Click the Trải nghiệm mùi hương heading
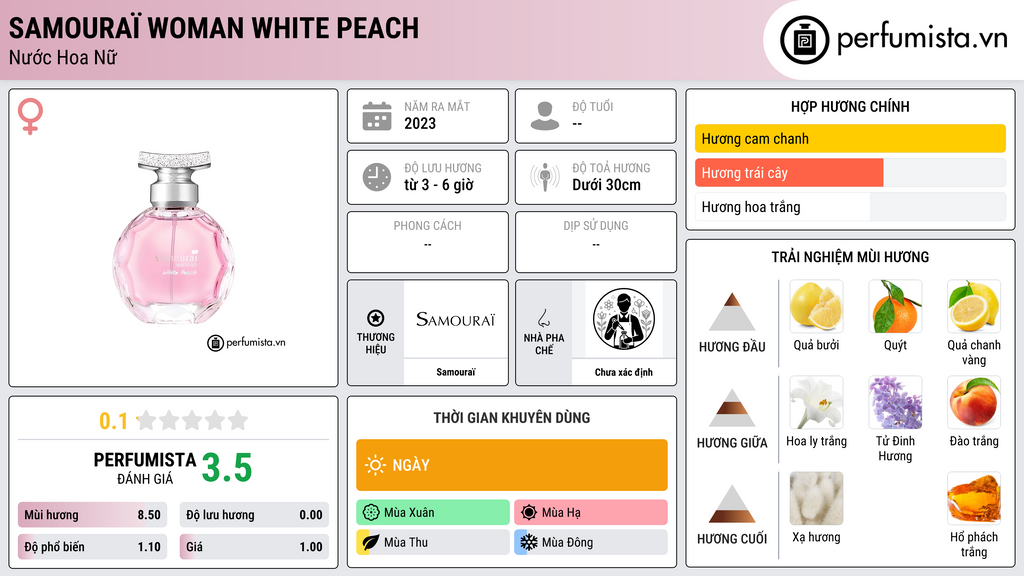This screenshot has height=576, width=1024. pos(850,257)
